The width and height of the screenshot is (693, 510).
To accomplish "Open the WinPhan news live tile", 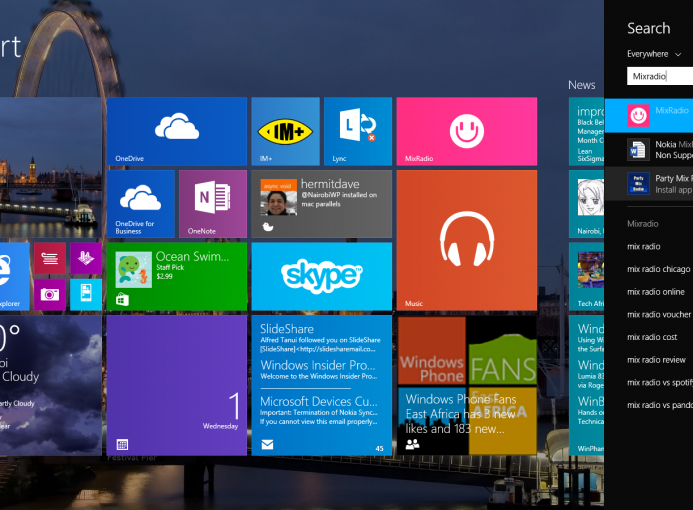I will click(586, 385).
